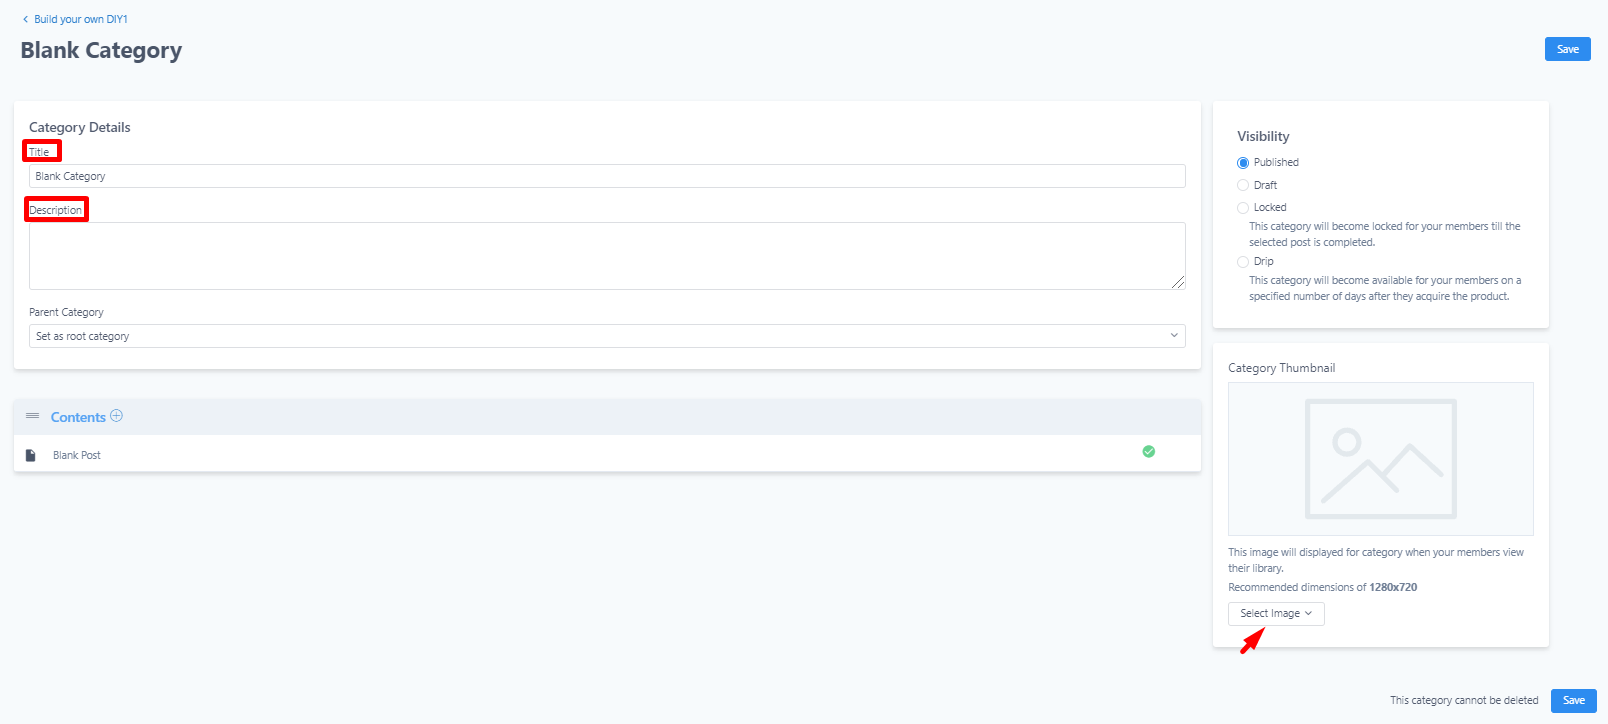The height and width of the screenshot is (724, 1608).
Task: Click the green checkmark on Blank Post
Action: point(1148,451)
